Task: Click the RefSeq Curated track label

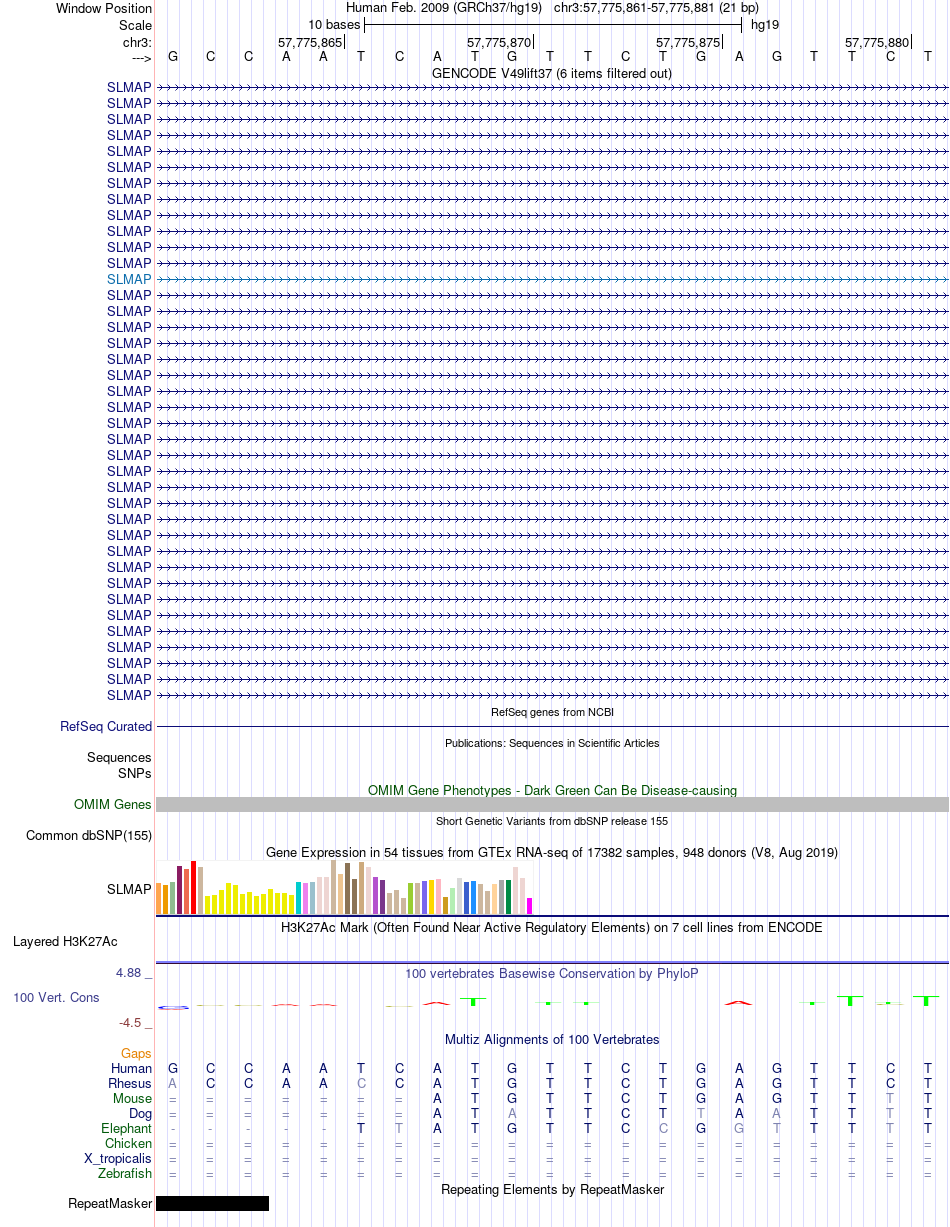Action: [x=106, y=726]
